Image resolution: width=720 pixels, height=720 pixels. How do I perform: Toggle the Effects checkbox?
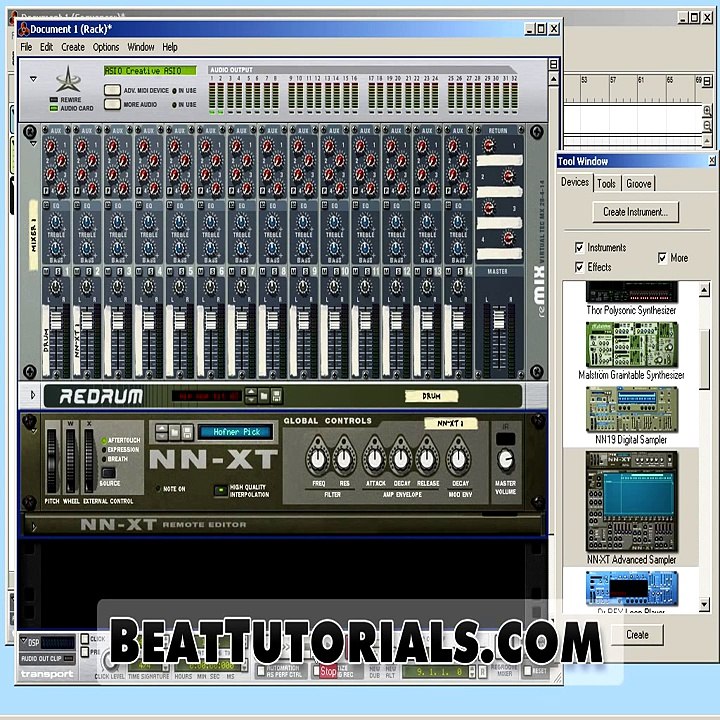click(579, 267)
